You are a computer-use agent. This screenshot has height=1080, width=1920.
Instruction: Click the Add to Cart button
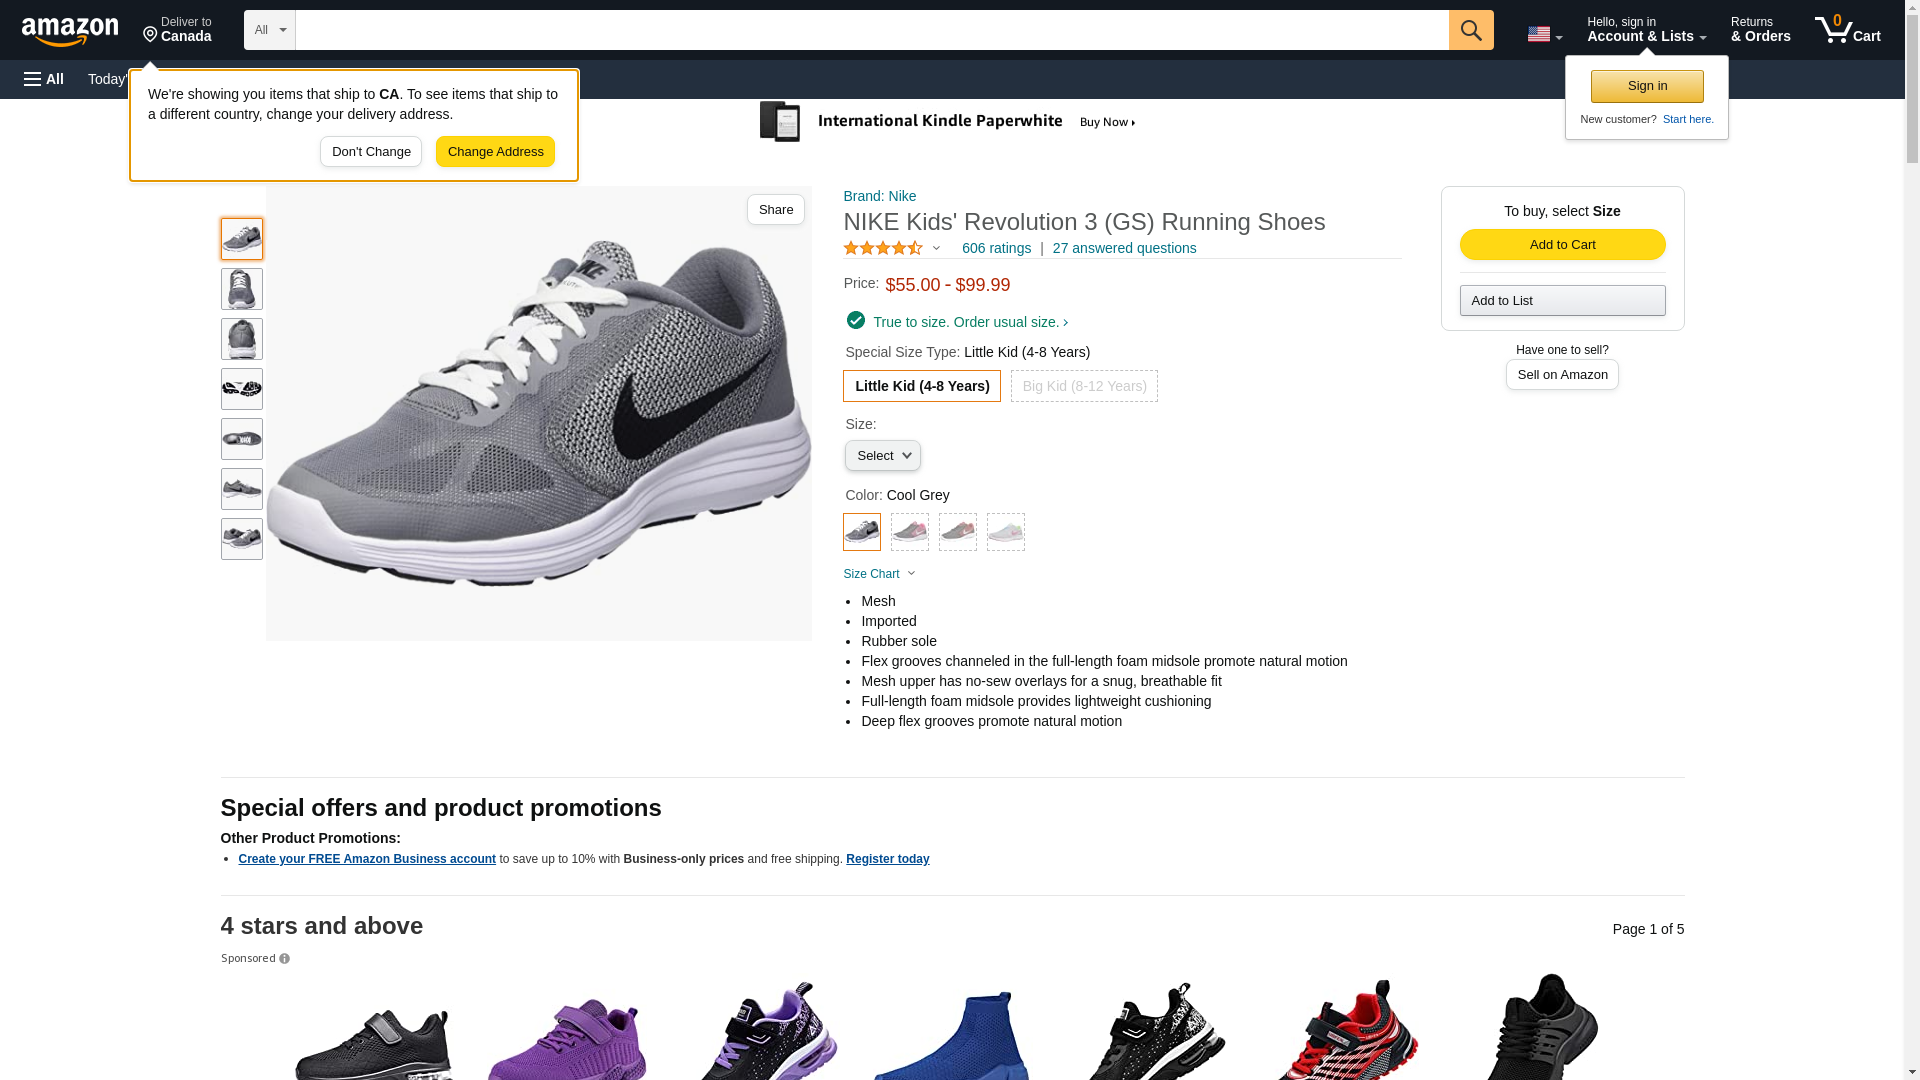tap(1562, 245)
